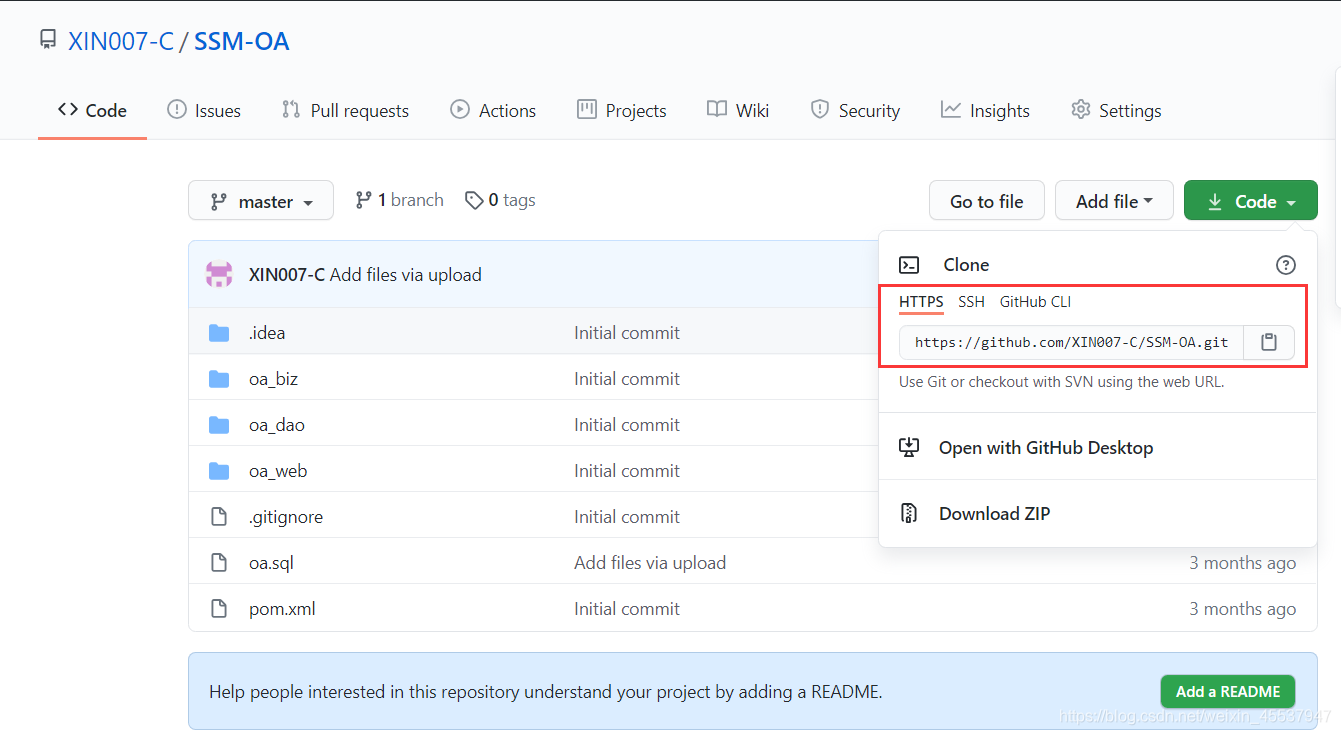View the 0 tags link
The image size is (1341, 735).
pyautogui.click(x=500, y=200)
